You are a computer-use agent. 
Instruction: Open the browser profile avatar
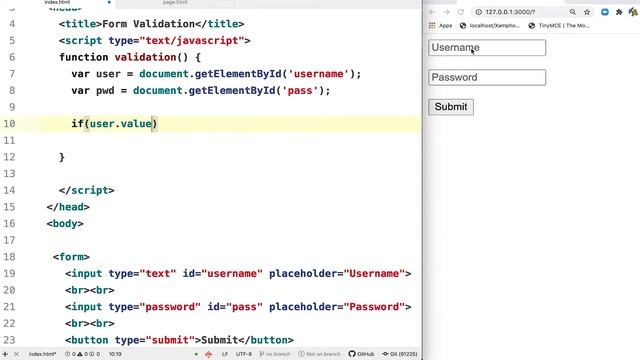tap(633, 12)
